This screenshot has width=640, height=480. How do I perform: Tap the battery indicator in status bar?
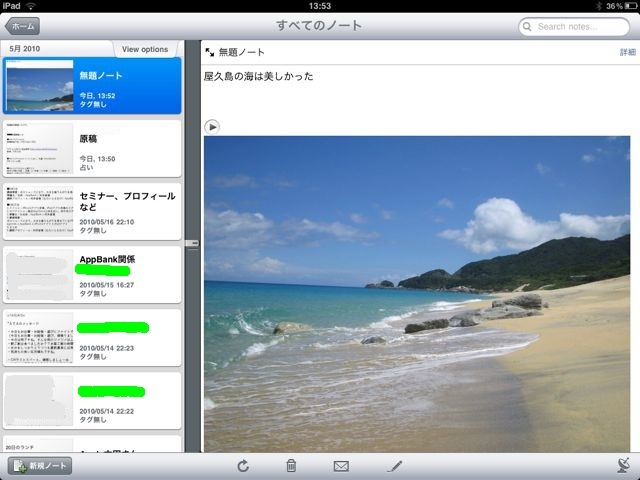pos(630,6)
